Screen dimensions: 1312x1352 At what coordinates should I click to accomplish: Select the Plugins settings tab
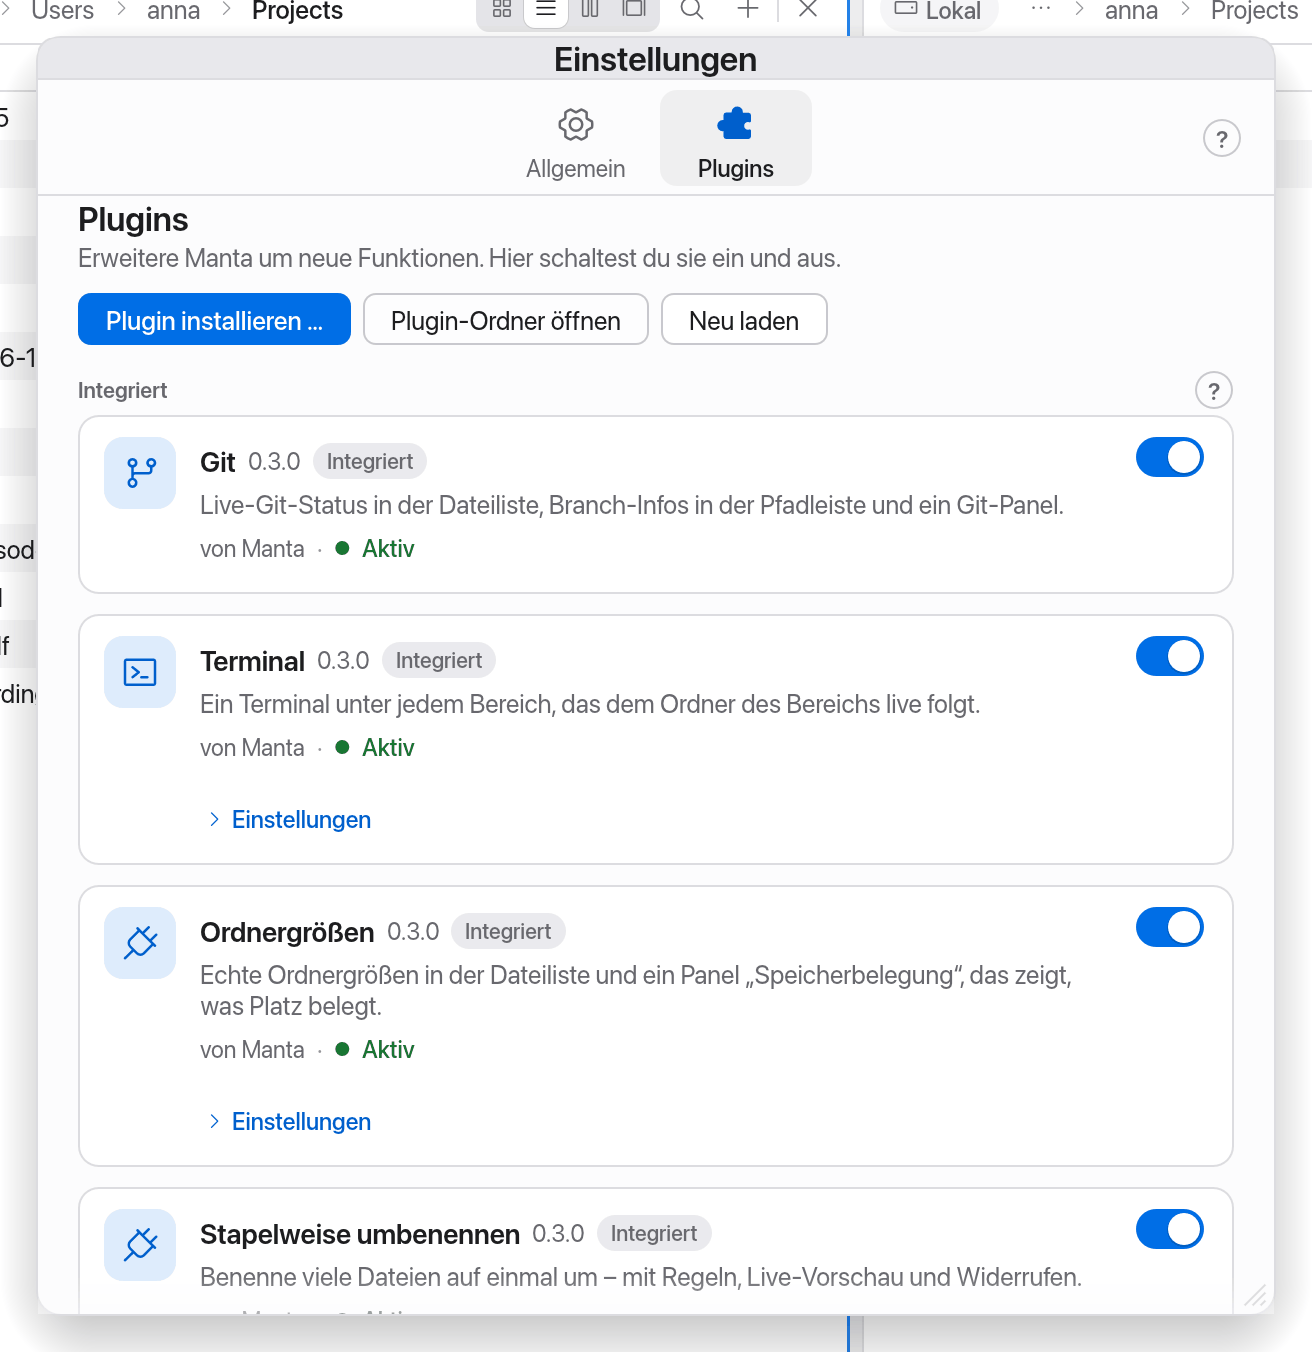736,139
